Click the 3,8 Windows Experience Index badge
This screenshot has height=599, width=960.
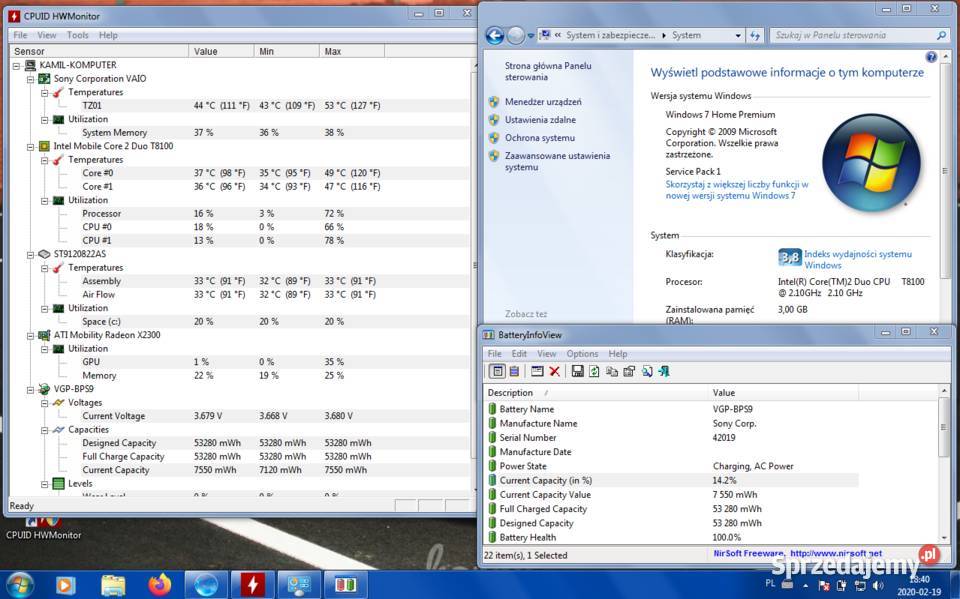(x=789, y=257)
